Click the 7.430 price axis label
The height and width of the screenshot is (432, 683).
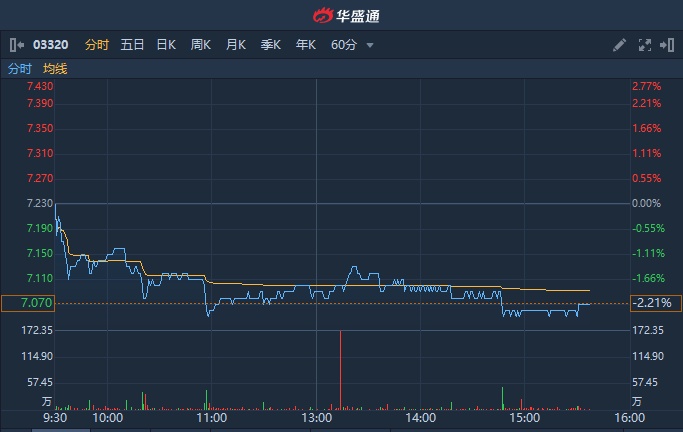[x=40, y=86]
